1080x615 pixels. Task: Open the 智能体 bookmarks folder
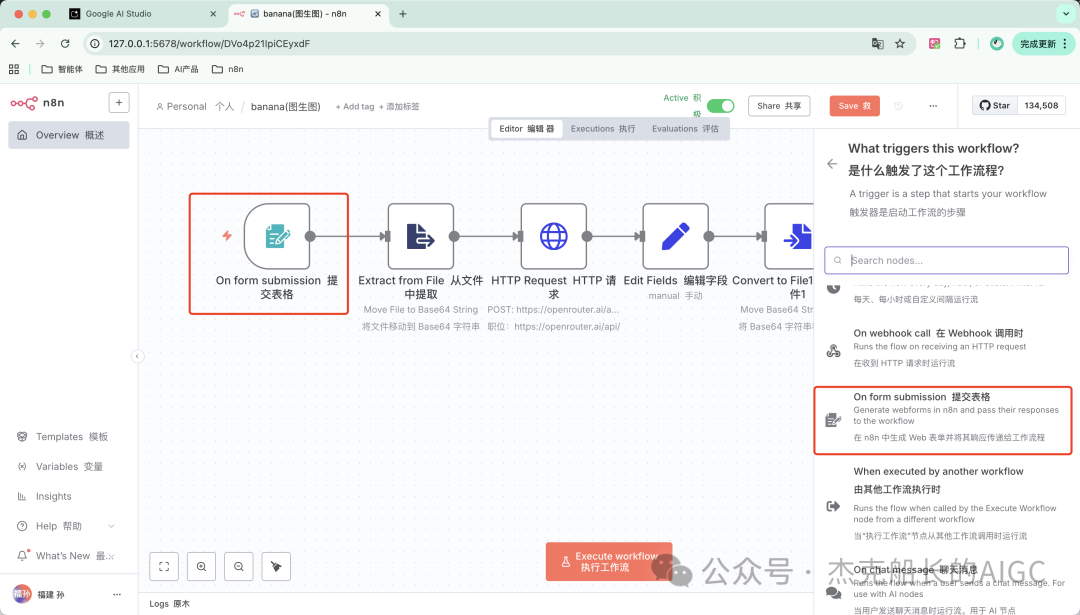click(x=62, y=69)
